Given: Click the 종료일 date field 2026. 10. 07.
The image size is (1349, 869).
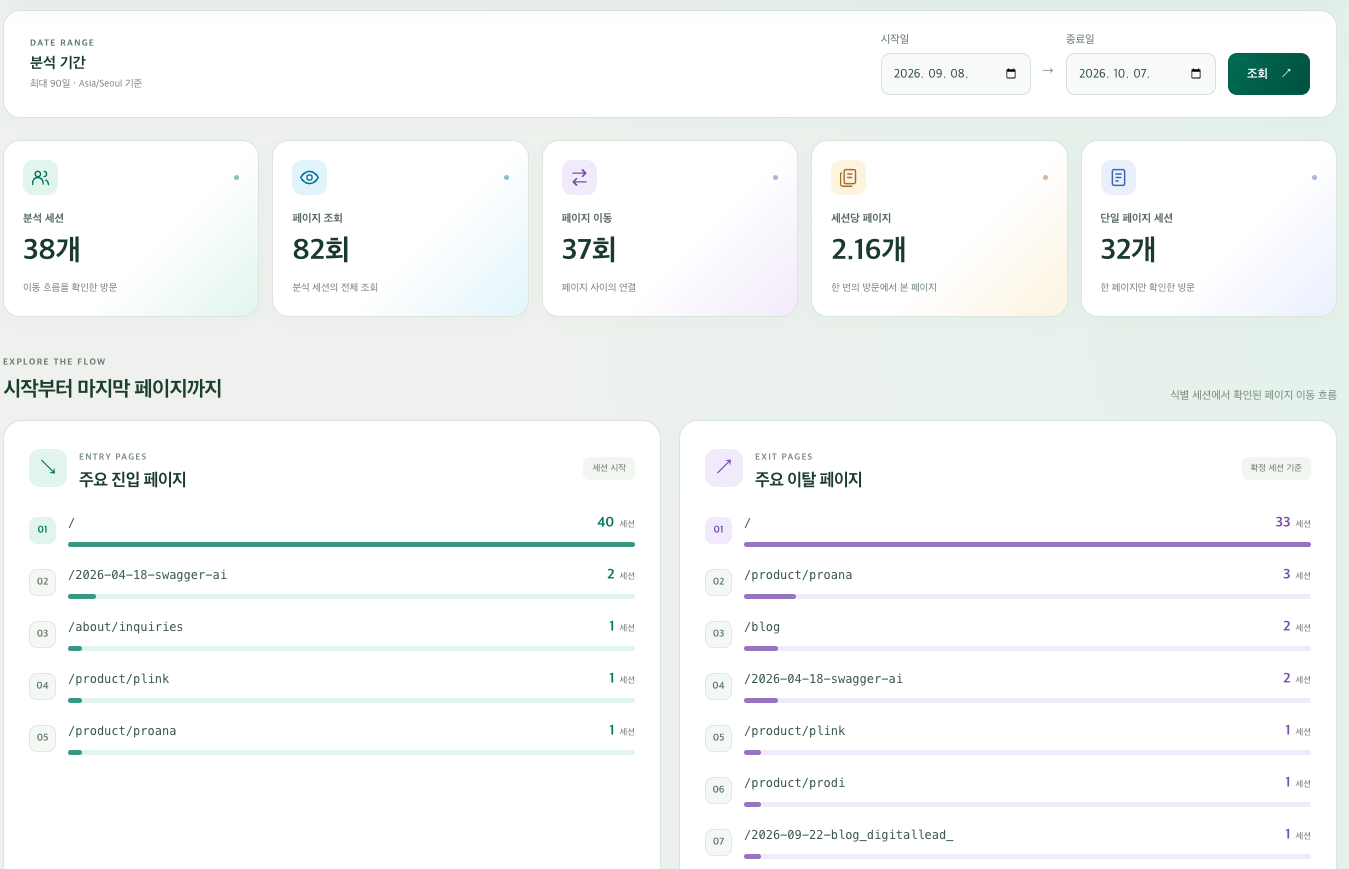Looking at the screenshot, I should (1141, 74).
